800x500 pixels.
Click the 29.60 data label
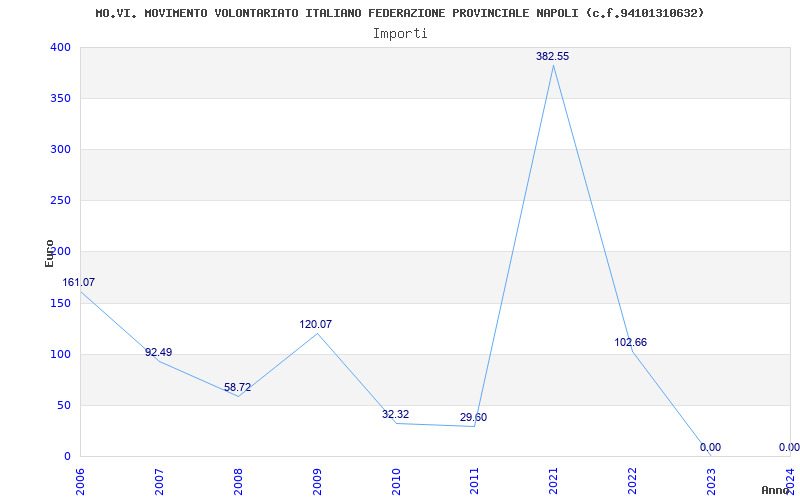point(473,417)
